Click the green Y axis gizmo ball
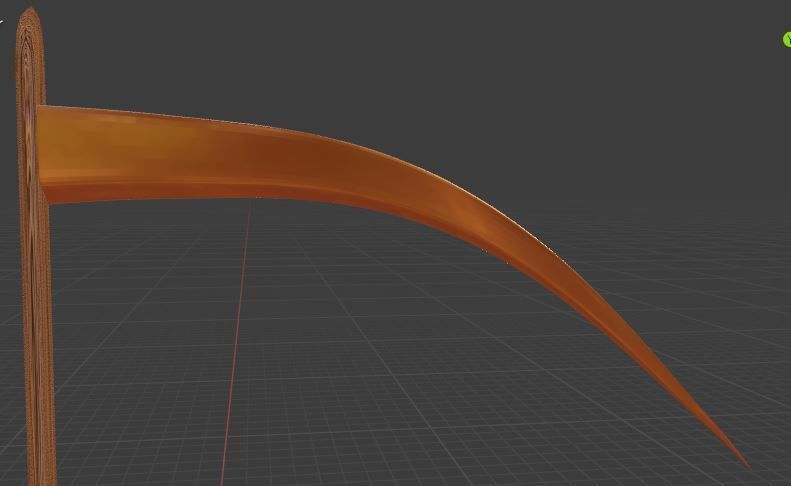 [787, 39]
